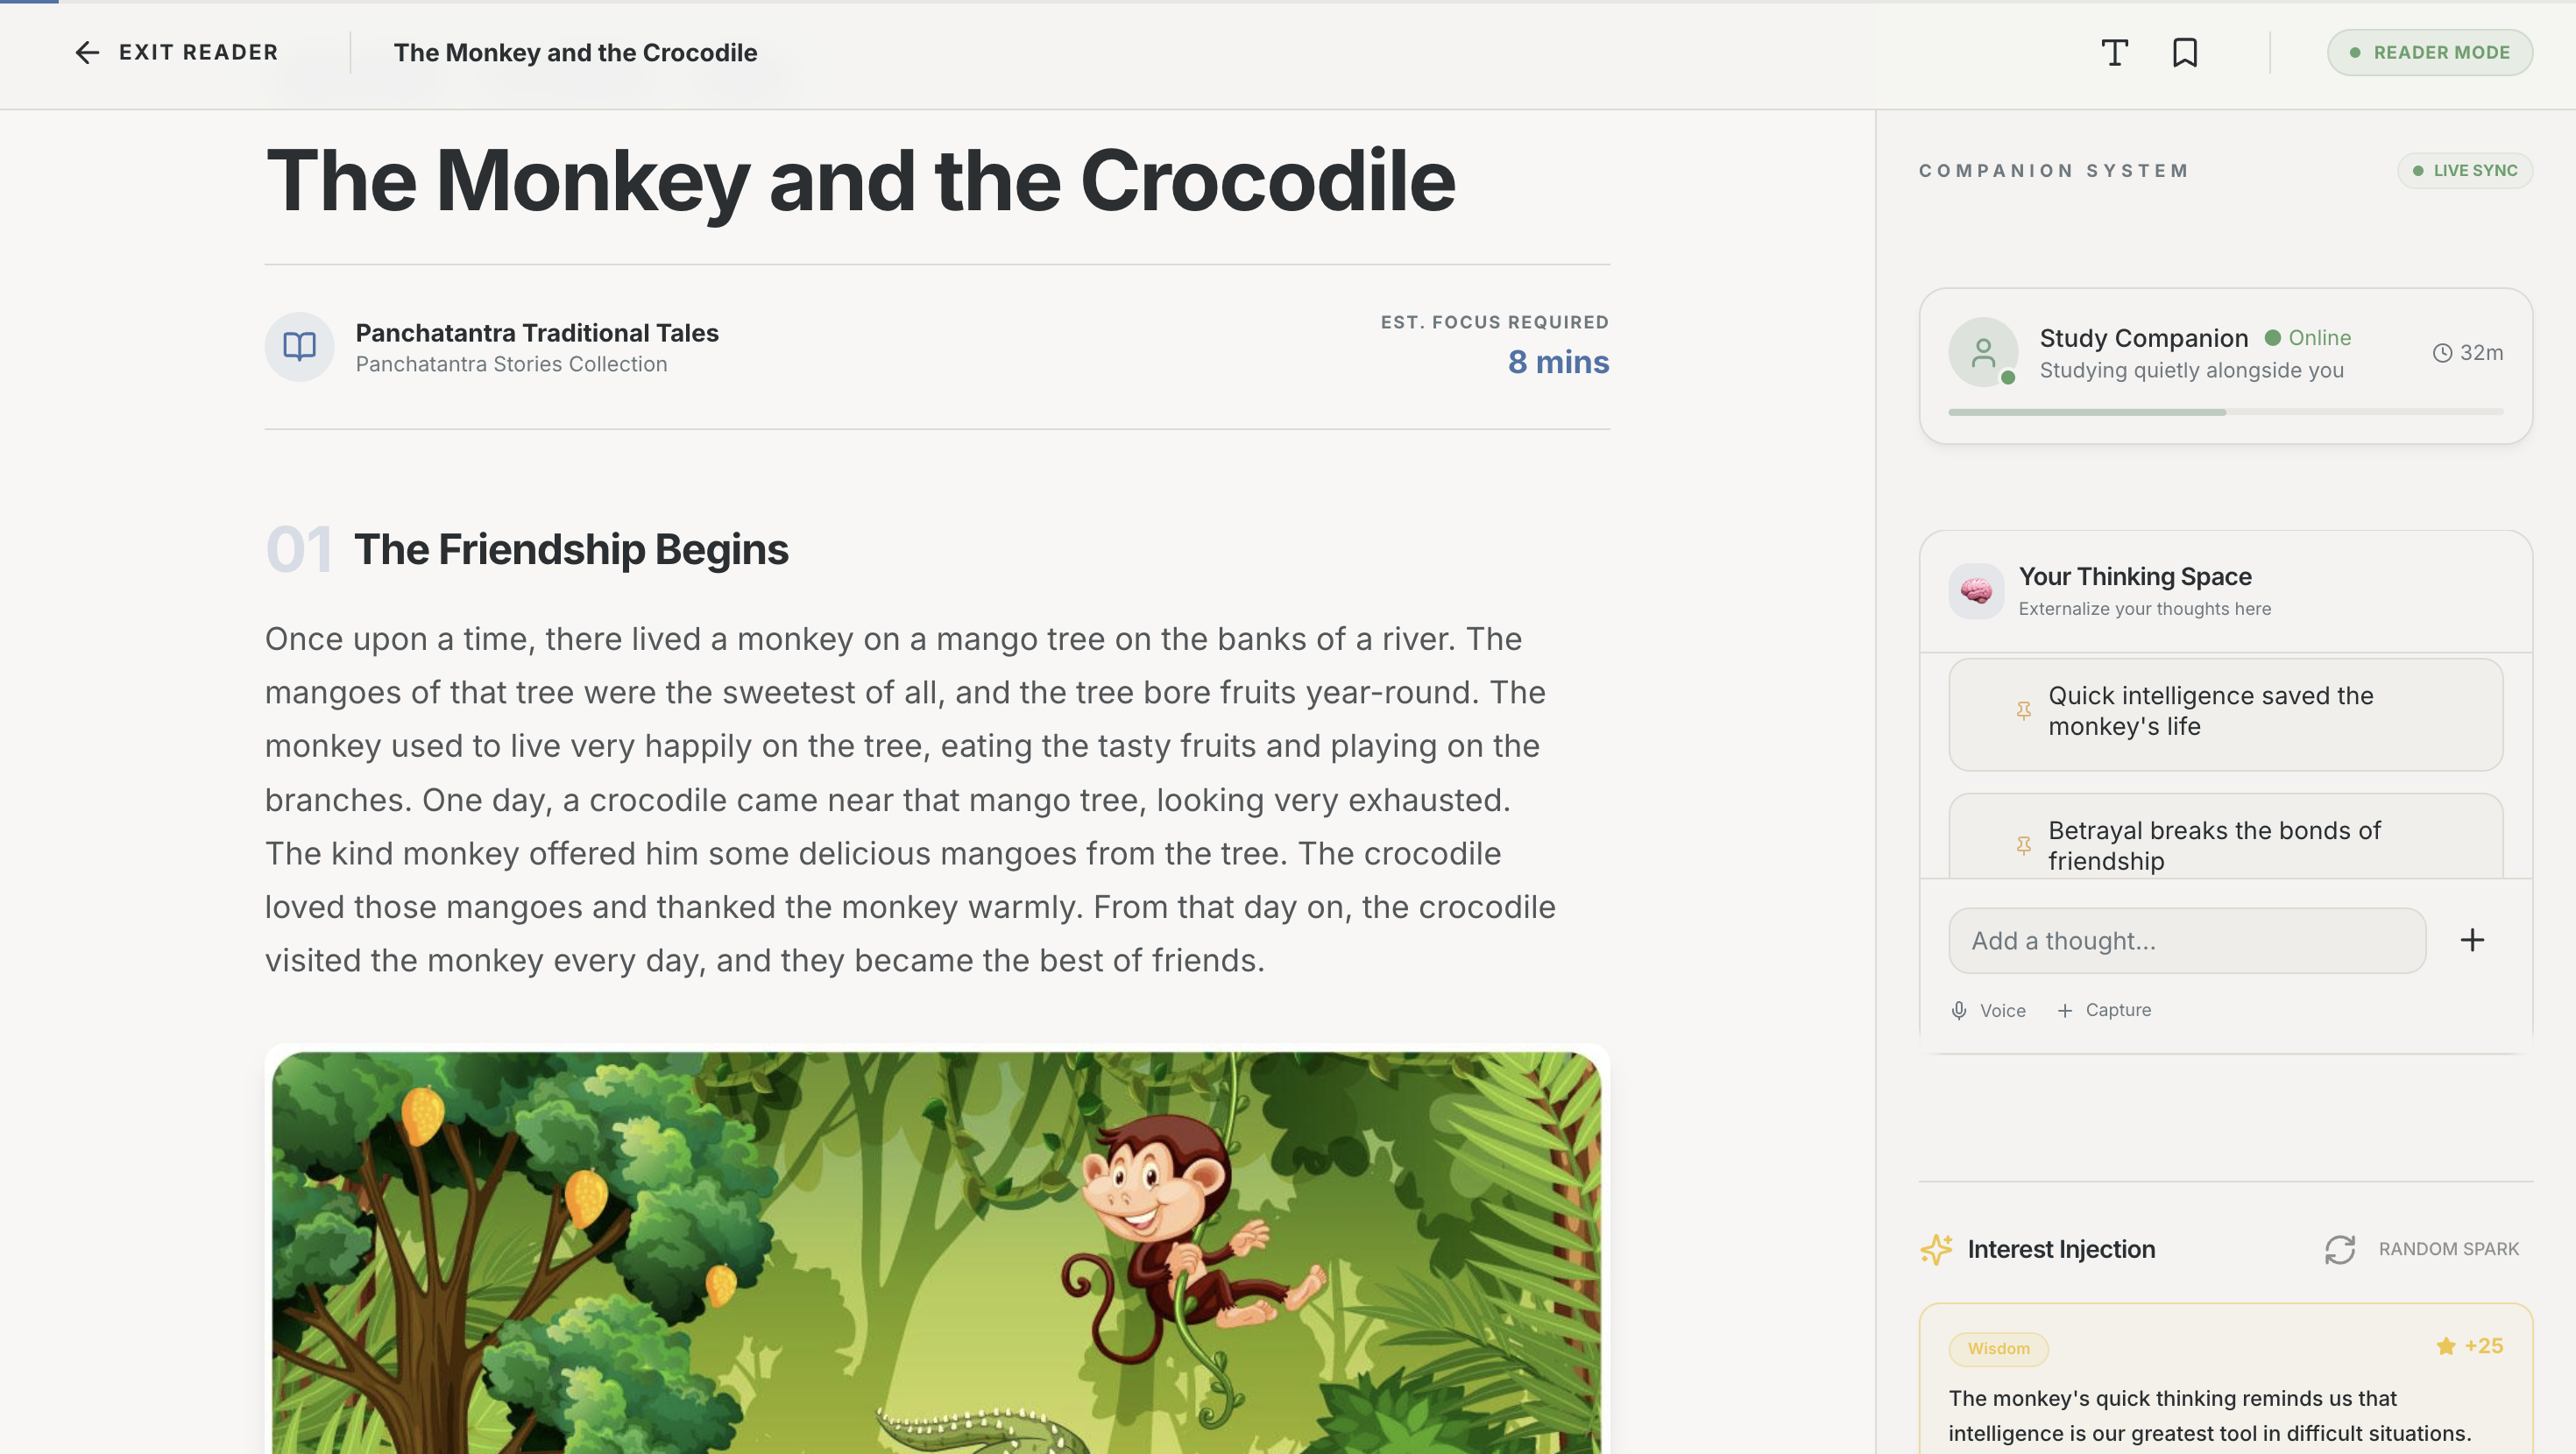This screenshot has height=1454, width=2576.
Task: Toggle the Live Sync indicator
Action: click(2465, 171)
